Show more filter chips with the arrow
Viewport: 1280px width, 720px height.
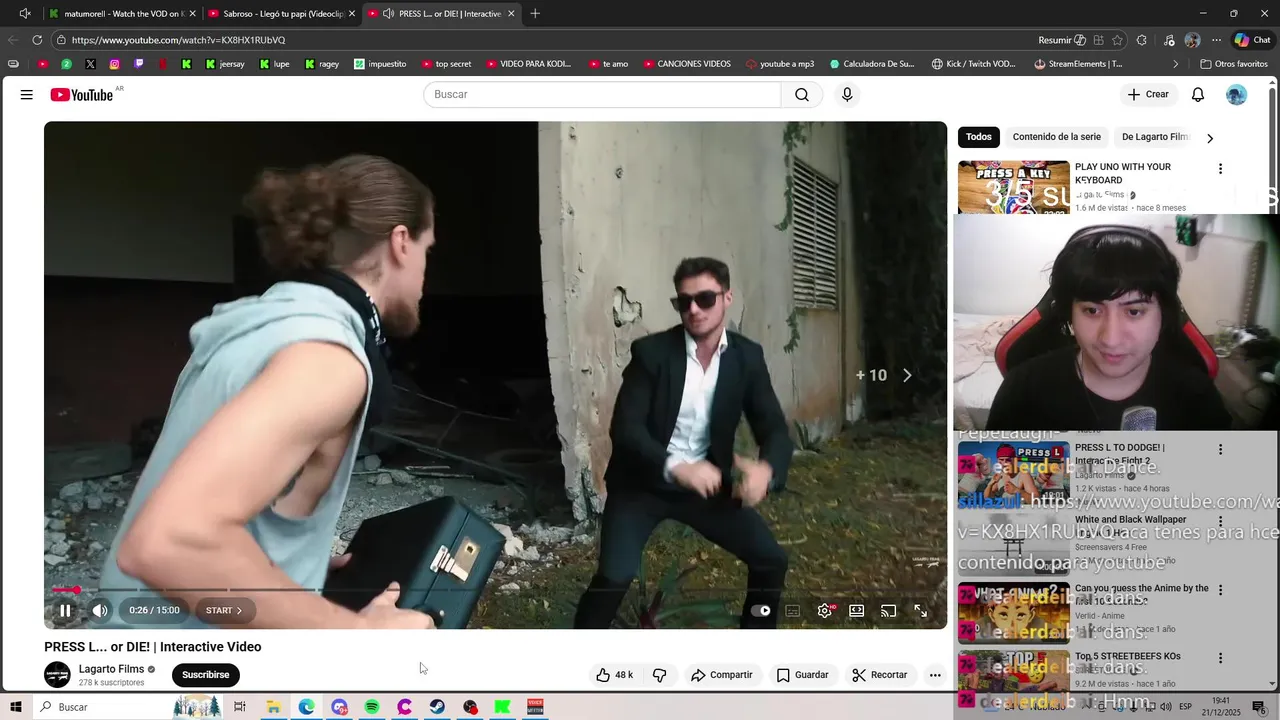click(x=1210, y=138)
